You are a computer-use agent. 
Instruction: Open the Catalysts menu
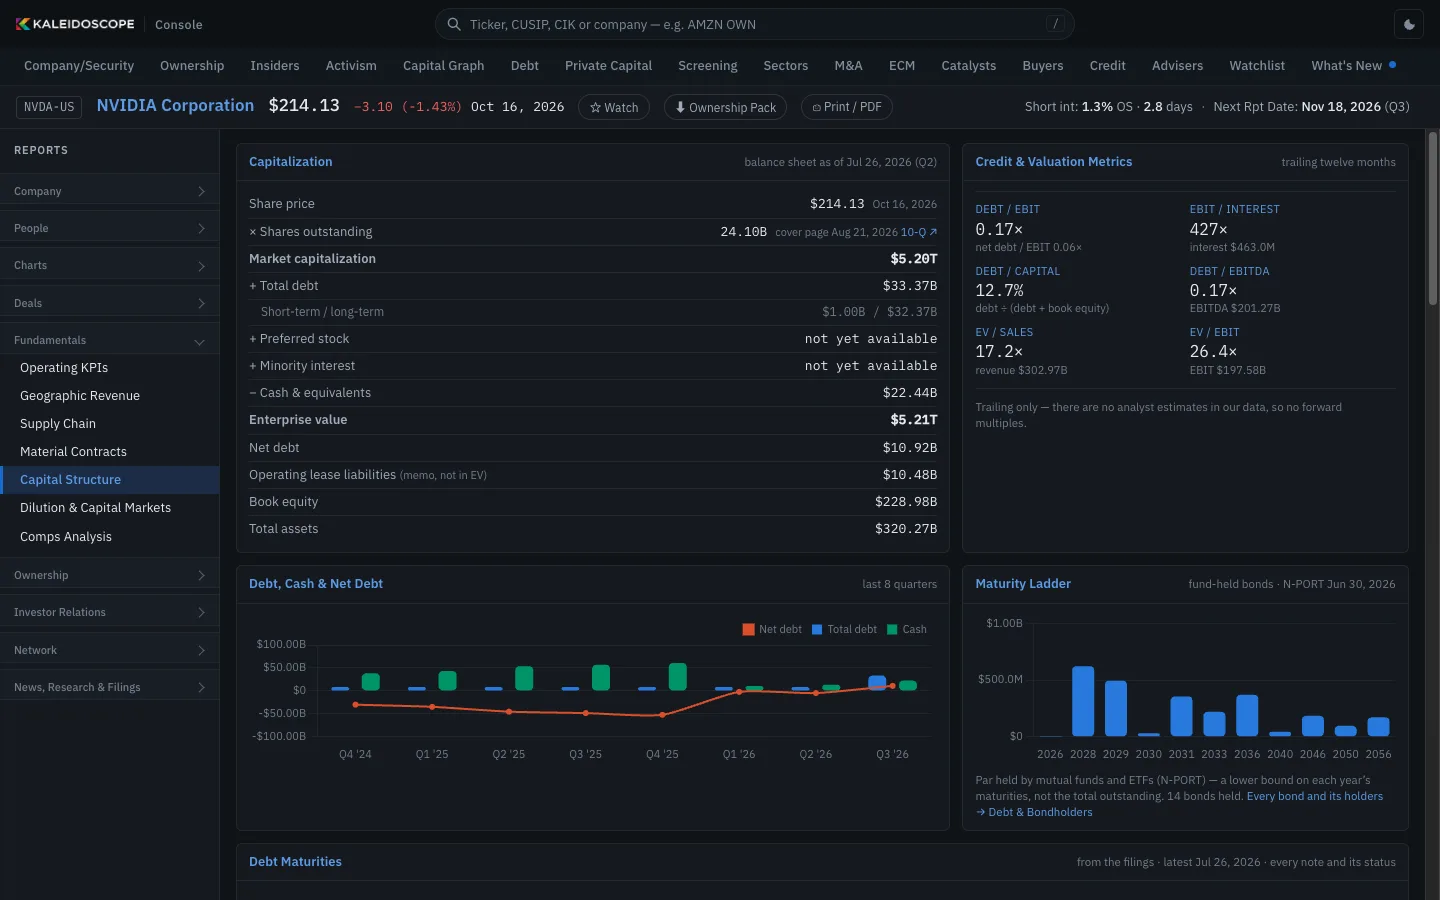(969, 66)
